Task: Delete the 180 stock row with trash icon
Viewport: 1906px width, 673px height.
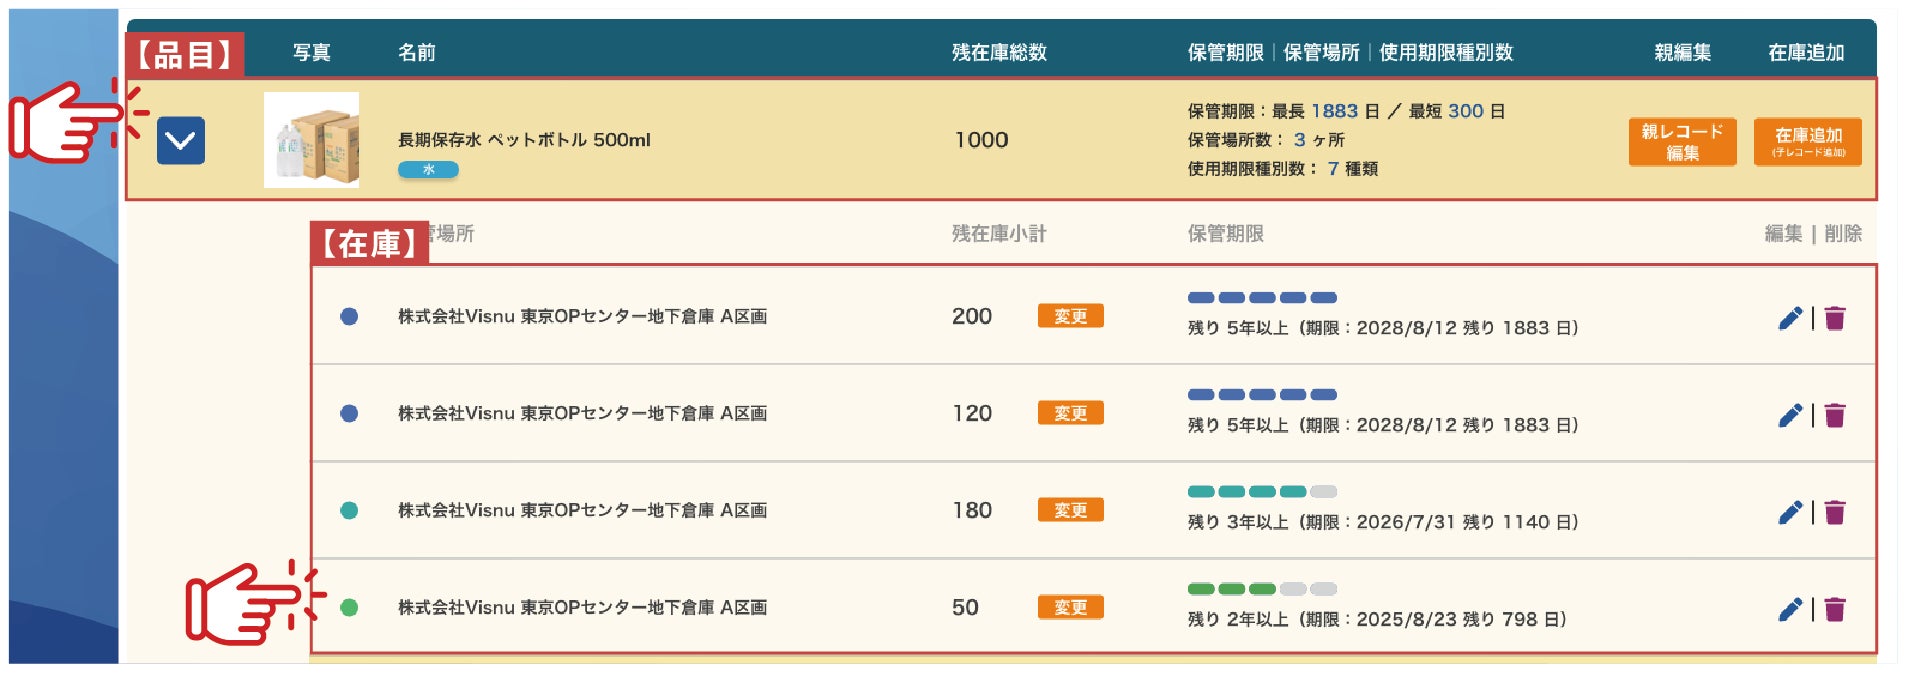Action: click(x=1835, y=512)
